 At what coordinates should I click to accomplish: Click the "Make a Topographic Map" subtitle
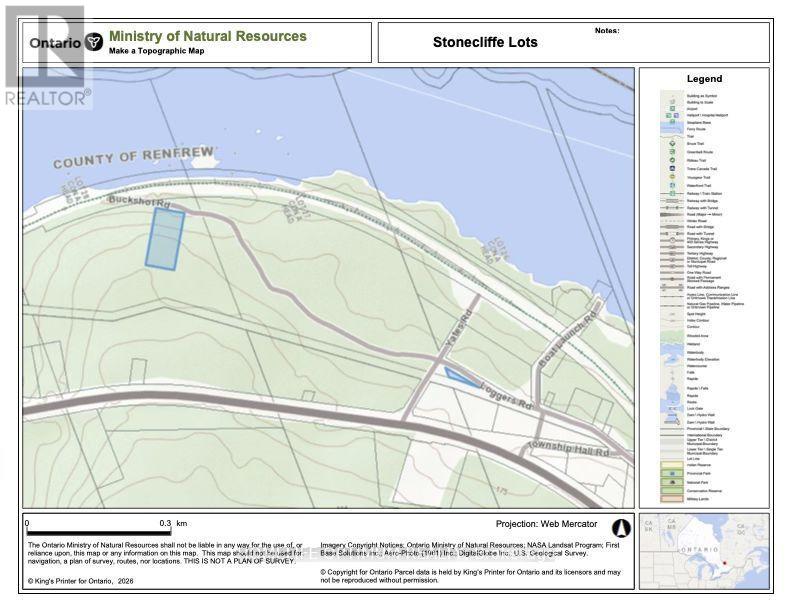click(x=157, y=50)
